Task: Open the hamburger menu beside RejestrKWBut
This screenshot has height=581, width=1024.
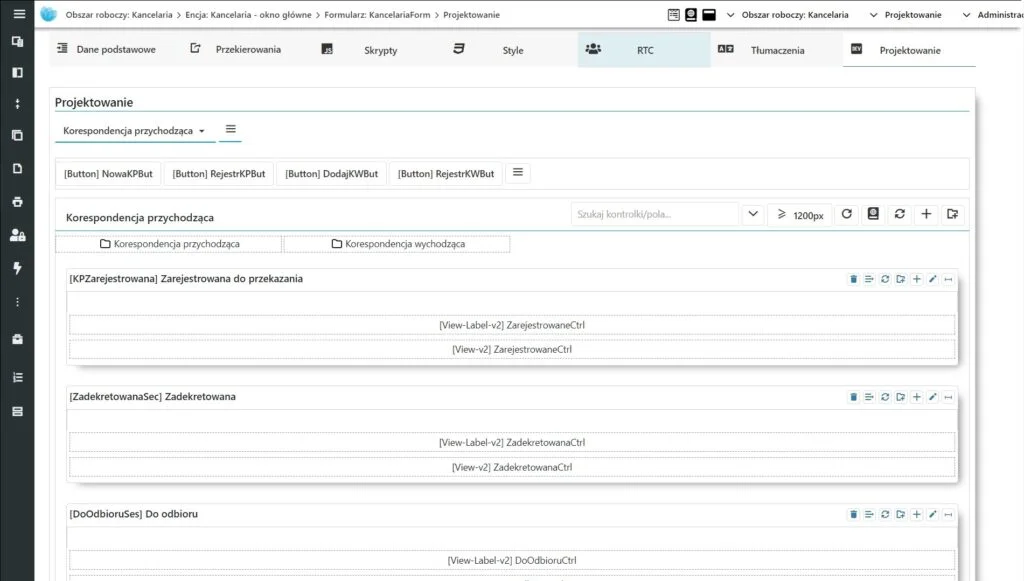Action: click(x=517, y=172)
